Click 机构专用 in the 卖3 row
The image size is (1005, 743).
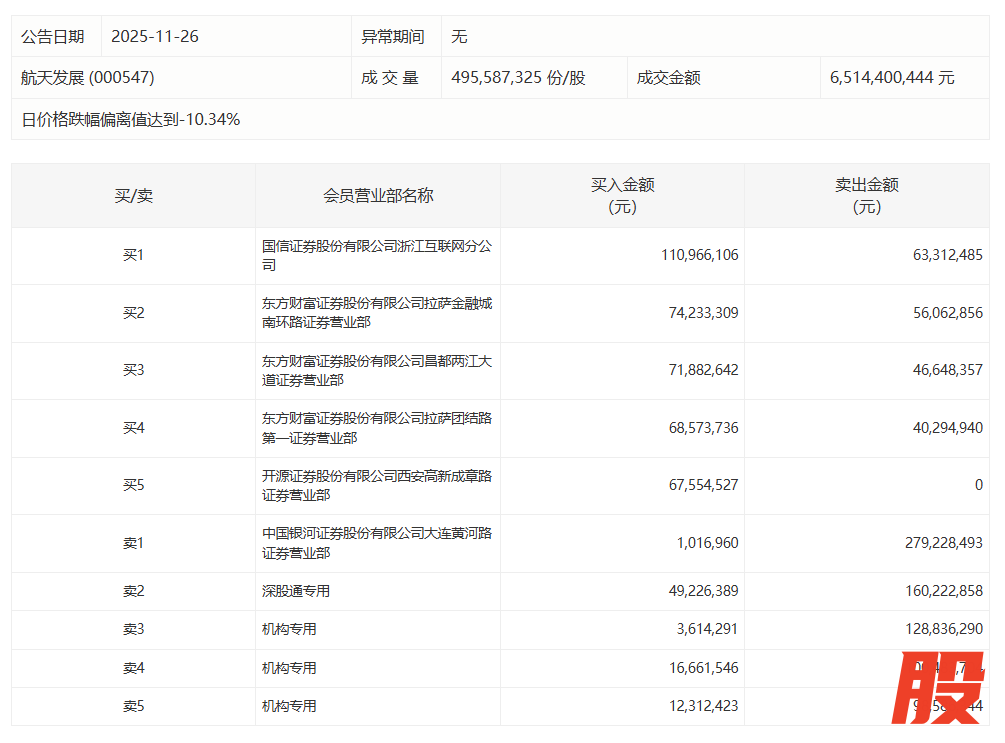click(289, 629)
